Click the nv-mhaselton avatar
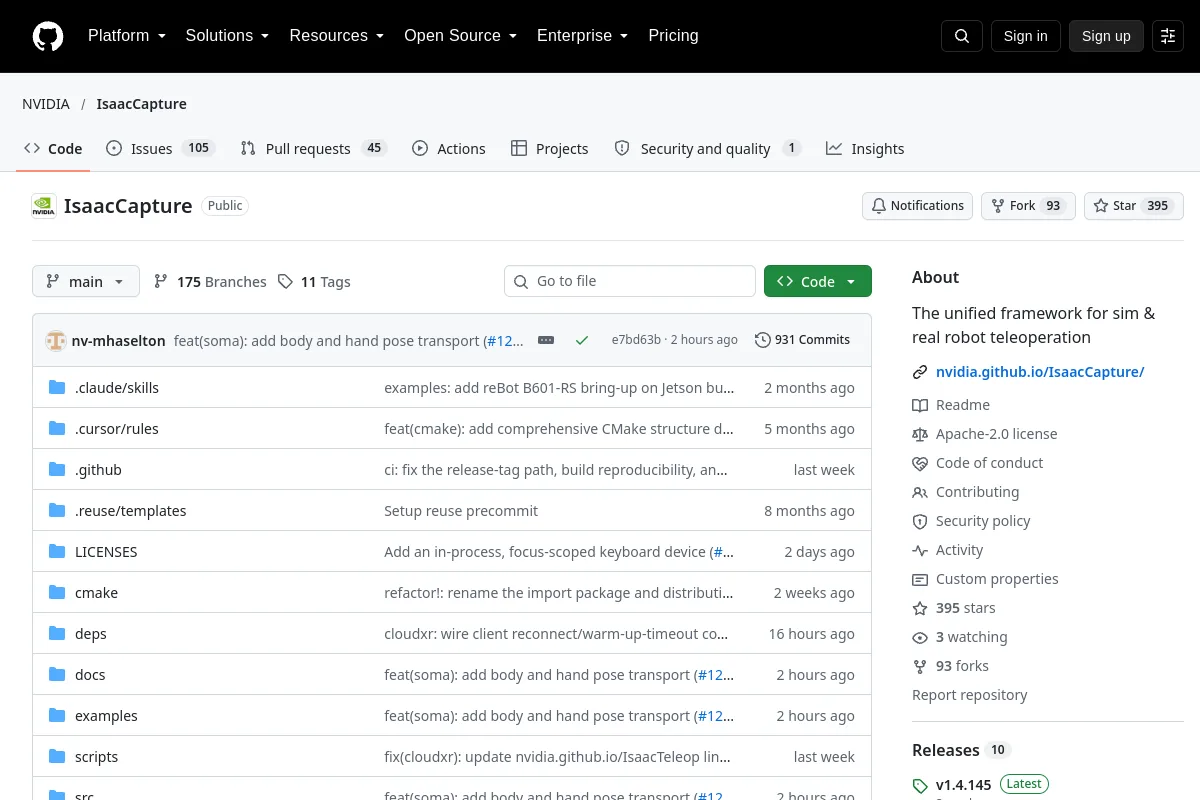This screenshot has height=800, width=1200. pos(55,341)
